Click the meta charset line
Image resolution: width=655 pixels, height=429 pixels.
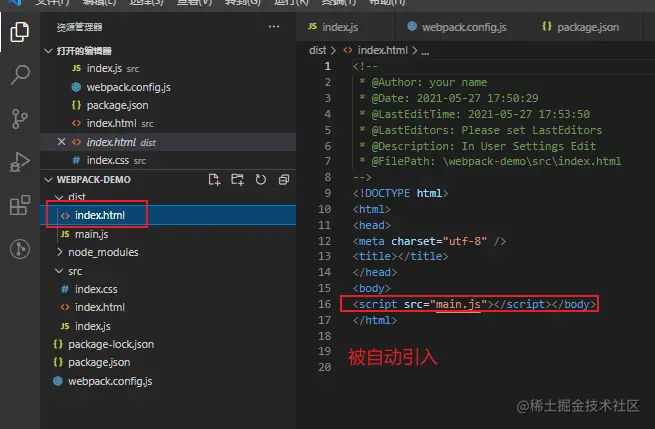click(429, 241)
